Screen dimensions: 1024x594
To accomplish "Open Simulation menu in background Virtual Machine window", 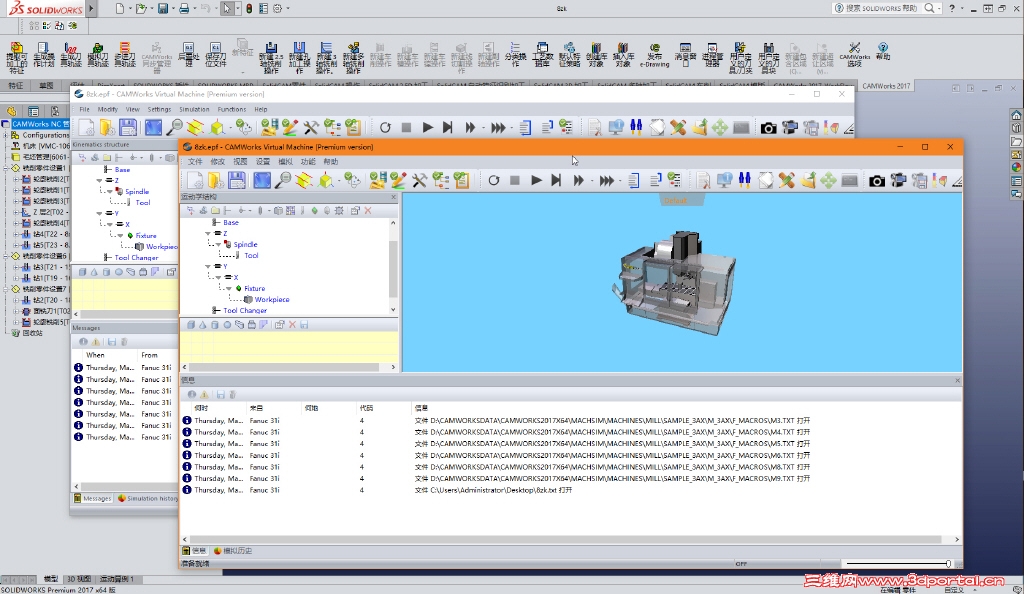I will [x=194, y=110].
